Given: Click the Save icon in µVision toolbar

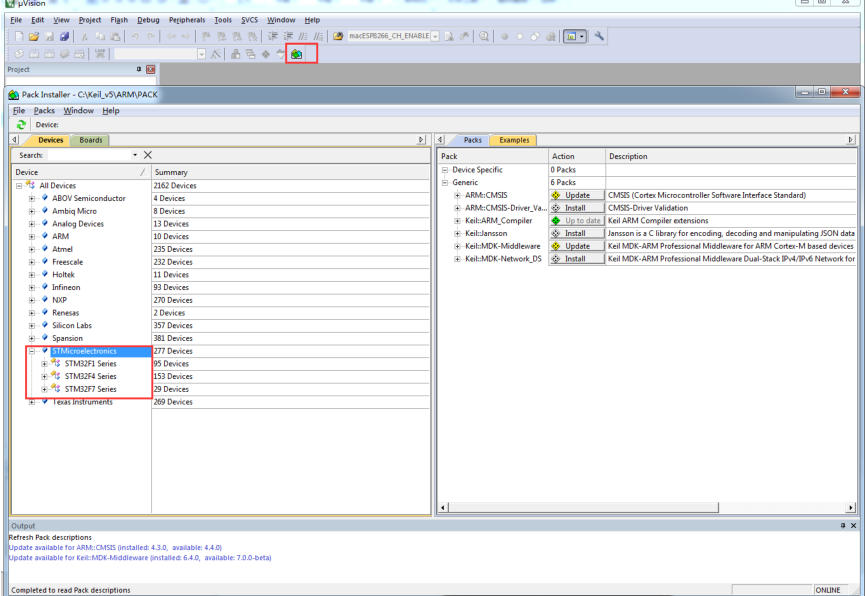Looking at the screenshot, I should coord(49,36).
